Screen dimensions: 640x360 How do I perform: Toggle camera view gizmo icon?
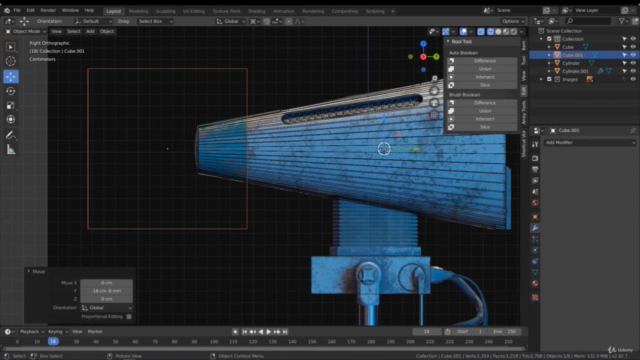(434, 102)
